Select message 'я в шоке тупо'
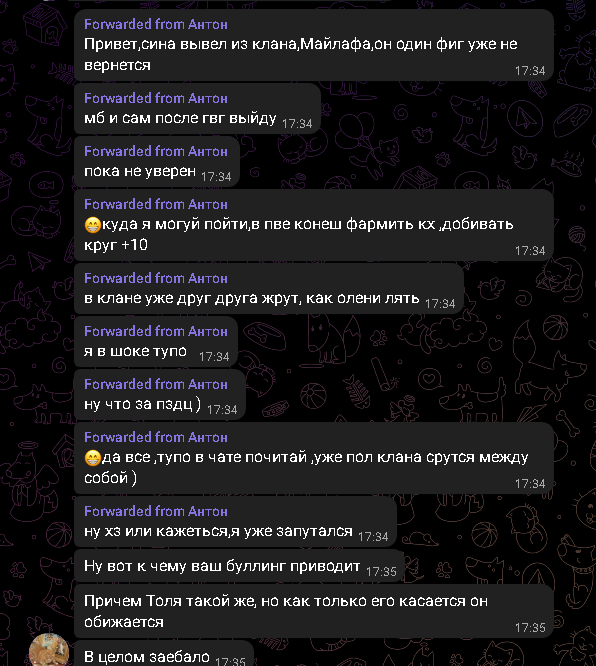 155,341
